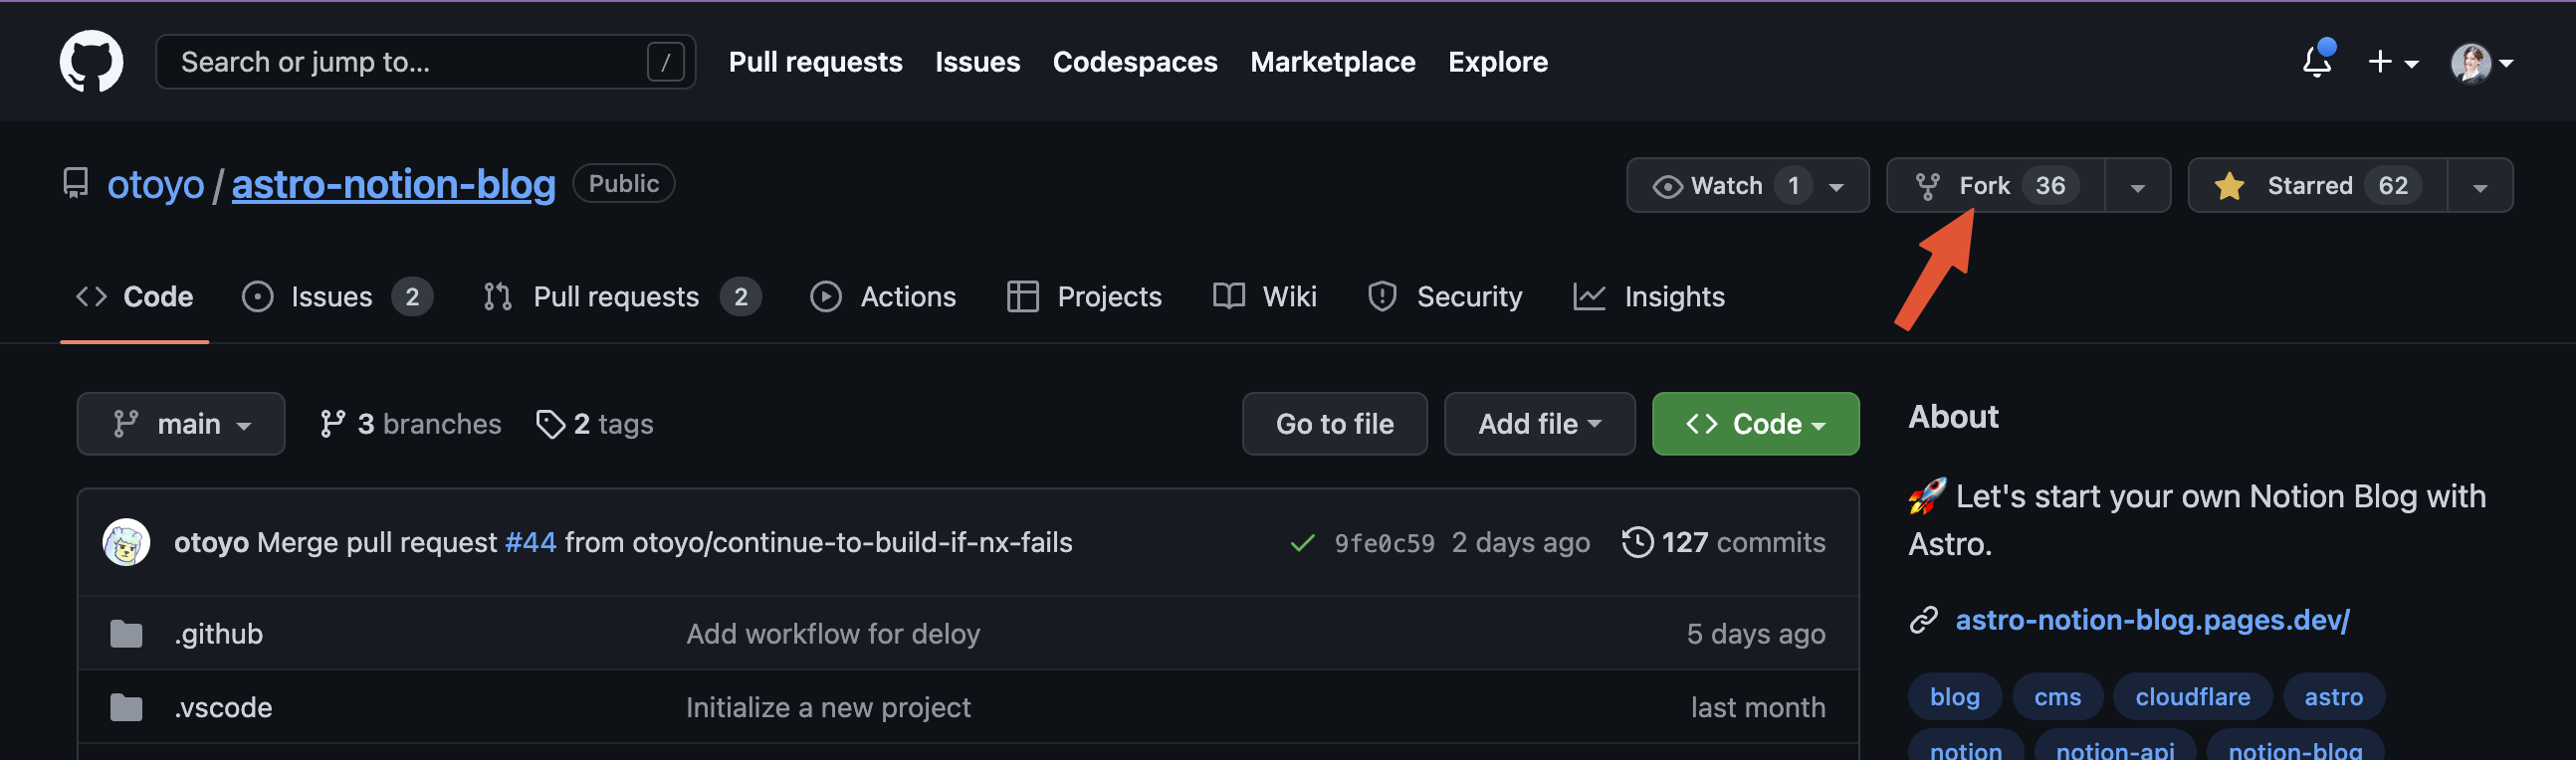The height and width of the screenshot is (760, 2576).
Task: Select the cloudflare topic tag
Action: click(x=2192, y=697)
